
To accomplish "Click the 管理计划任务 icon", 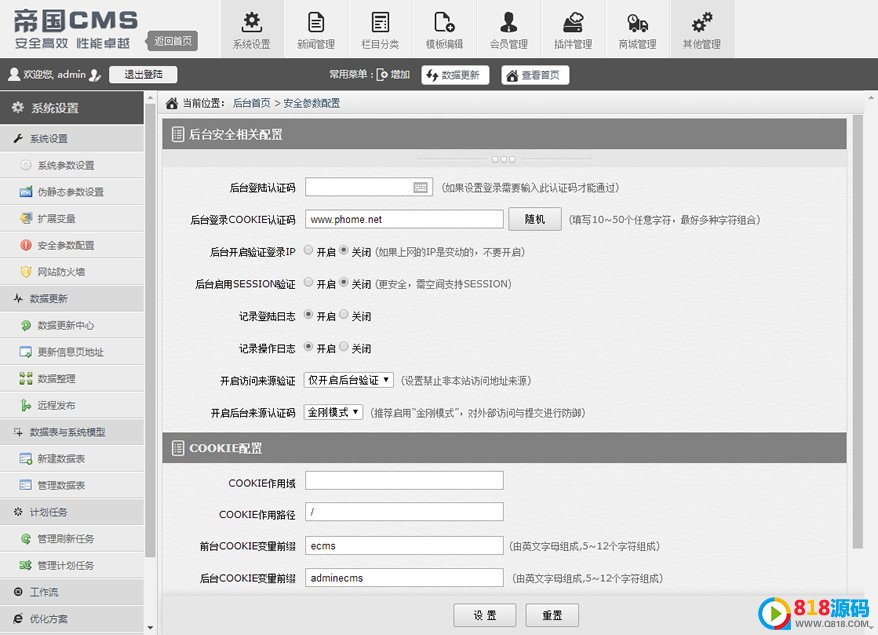I will pyautogui.click(x=26, y=565).
